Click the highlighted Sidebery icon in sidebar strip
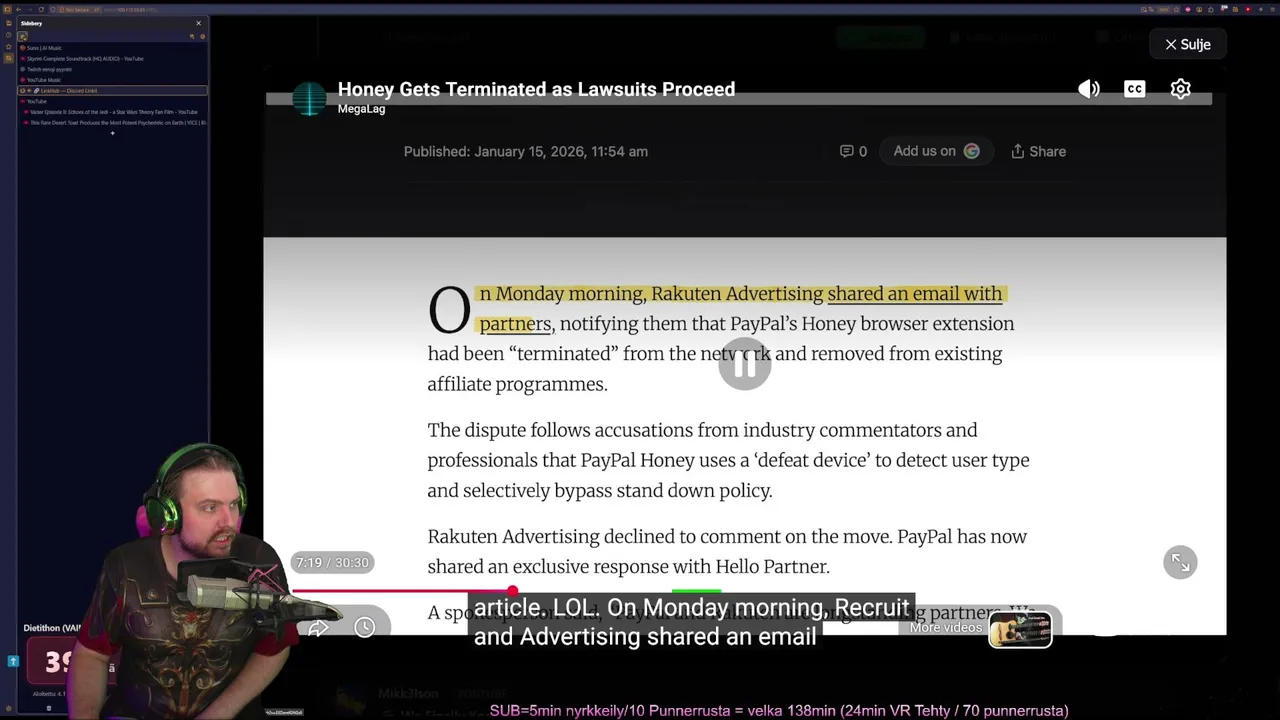Screen dimensions: 1280x720 [9, 59]
